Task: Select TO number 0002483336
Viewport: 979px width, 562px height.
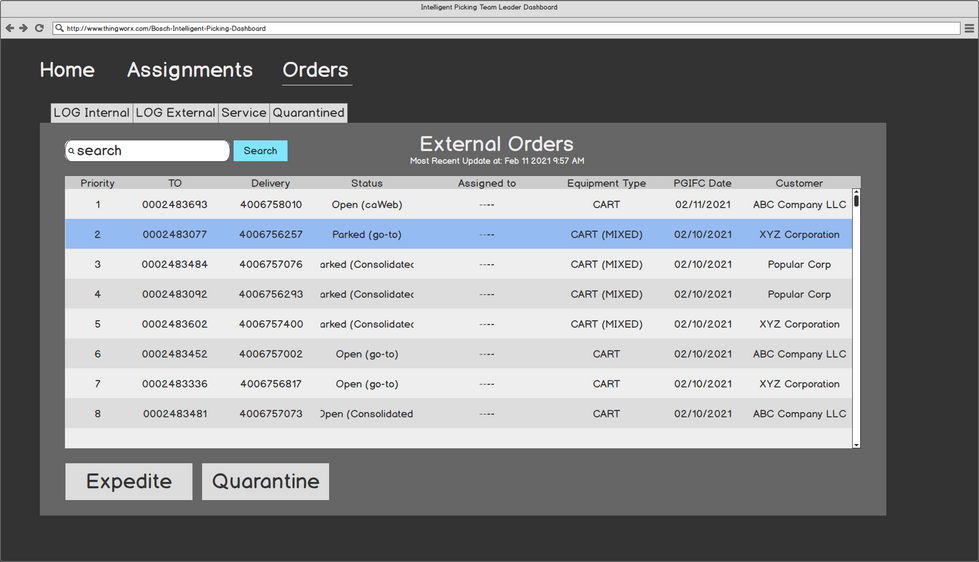Action: pyautogui.click(x=175, y=384)
